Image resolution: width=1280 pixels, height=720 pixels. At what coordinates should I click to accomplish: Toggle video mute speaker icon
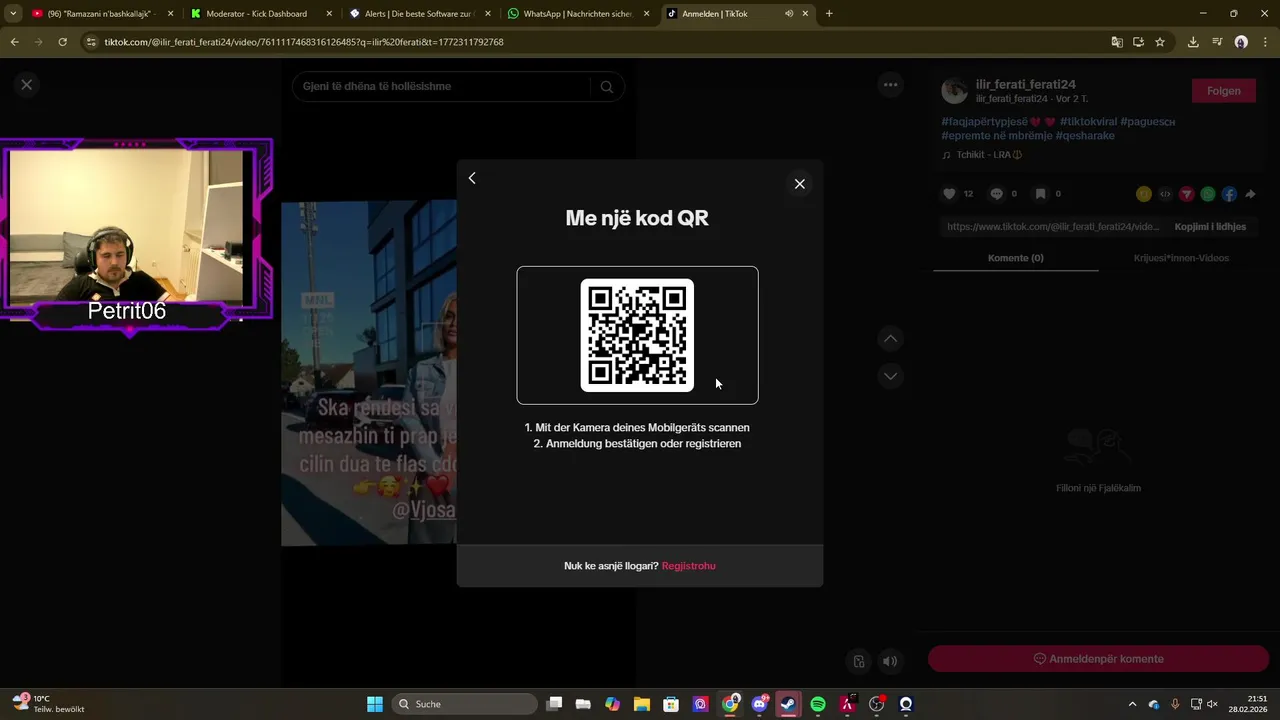[889, 661]
